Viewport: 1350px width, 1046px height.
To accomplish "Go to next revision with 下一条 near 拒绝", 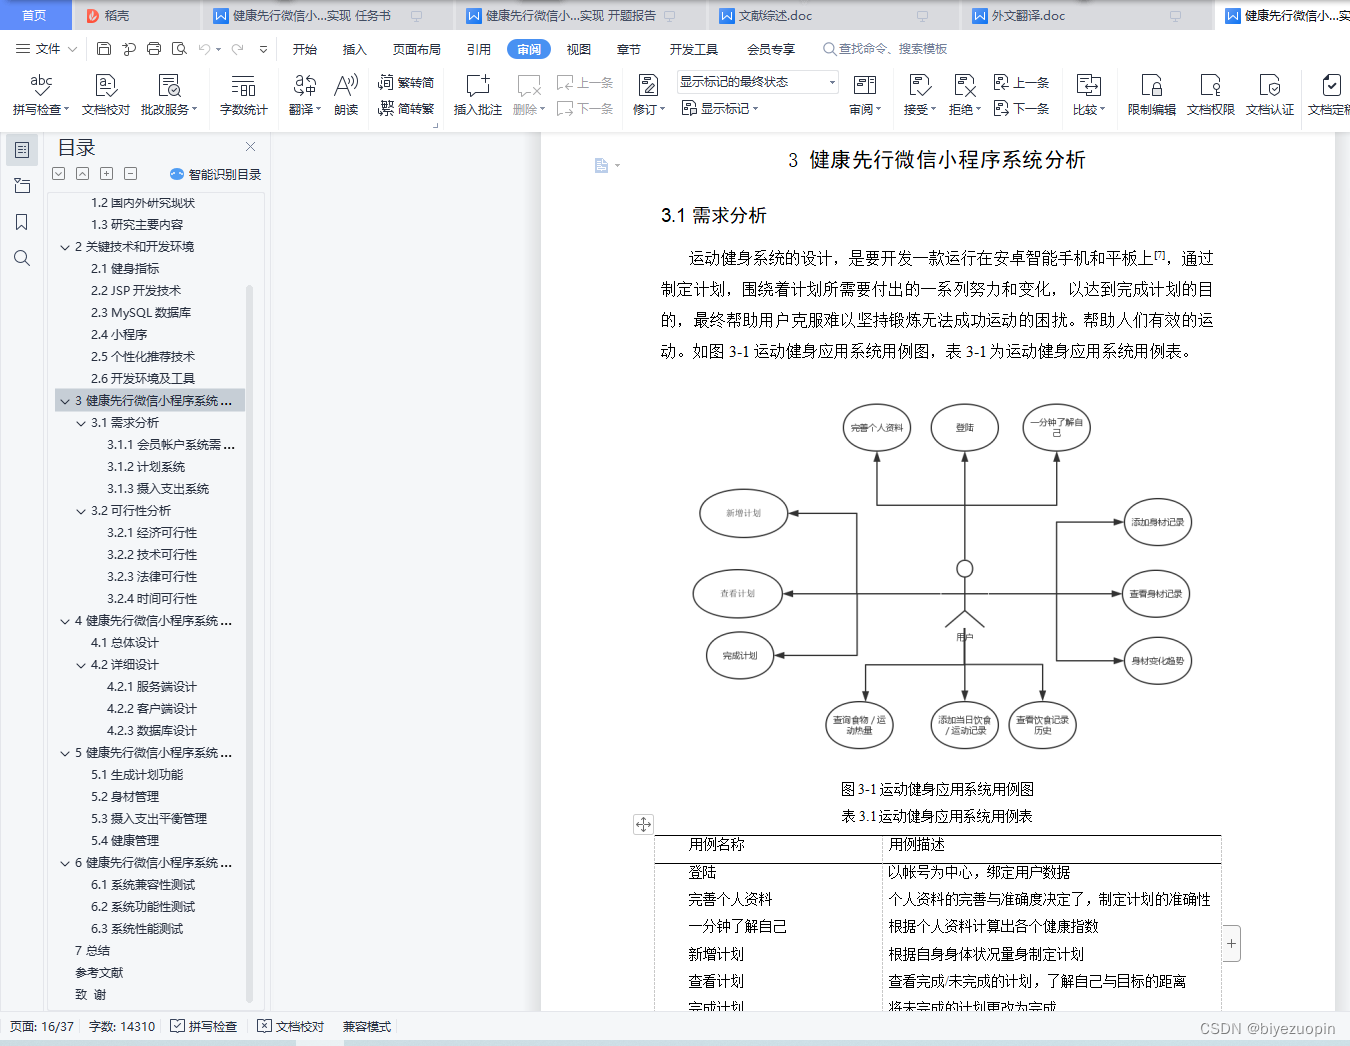I will (x=1021, y=108).
